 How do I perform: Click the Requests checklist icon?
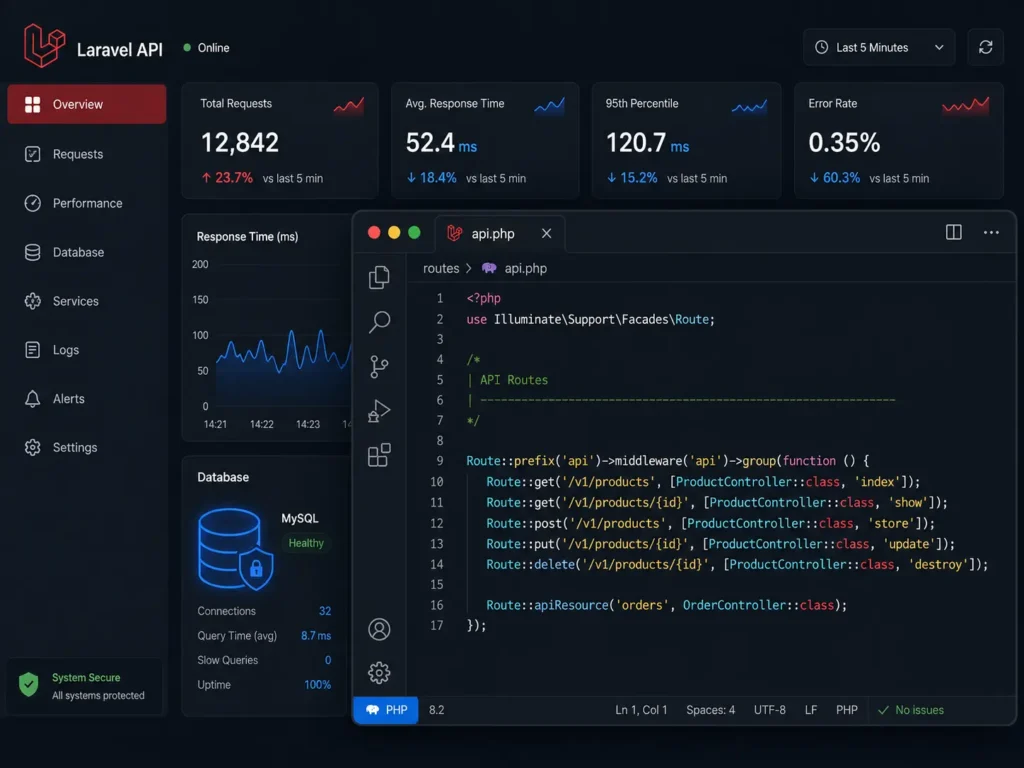click(x=33, y=154)
